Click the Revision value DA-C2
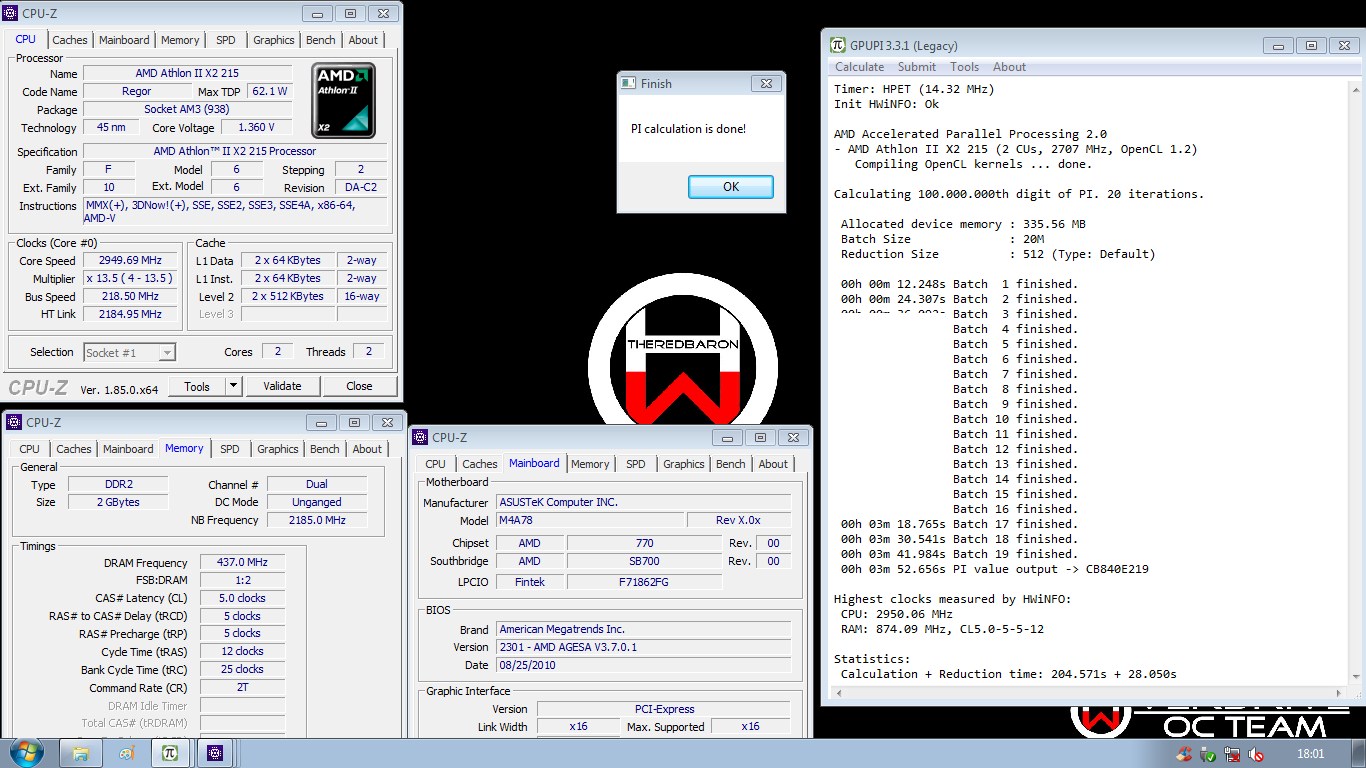 (360, 187)
